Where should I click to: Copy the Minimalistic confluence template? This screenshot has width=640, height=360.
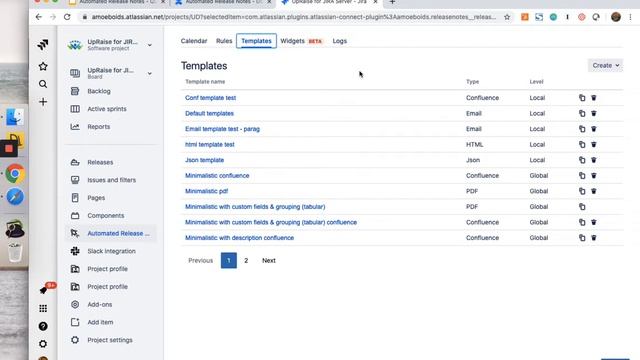[582, 176]
